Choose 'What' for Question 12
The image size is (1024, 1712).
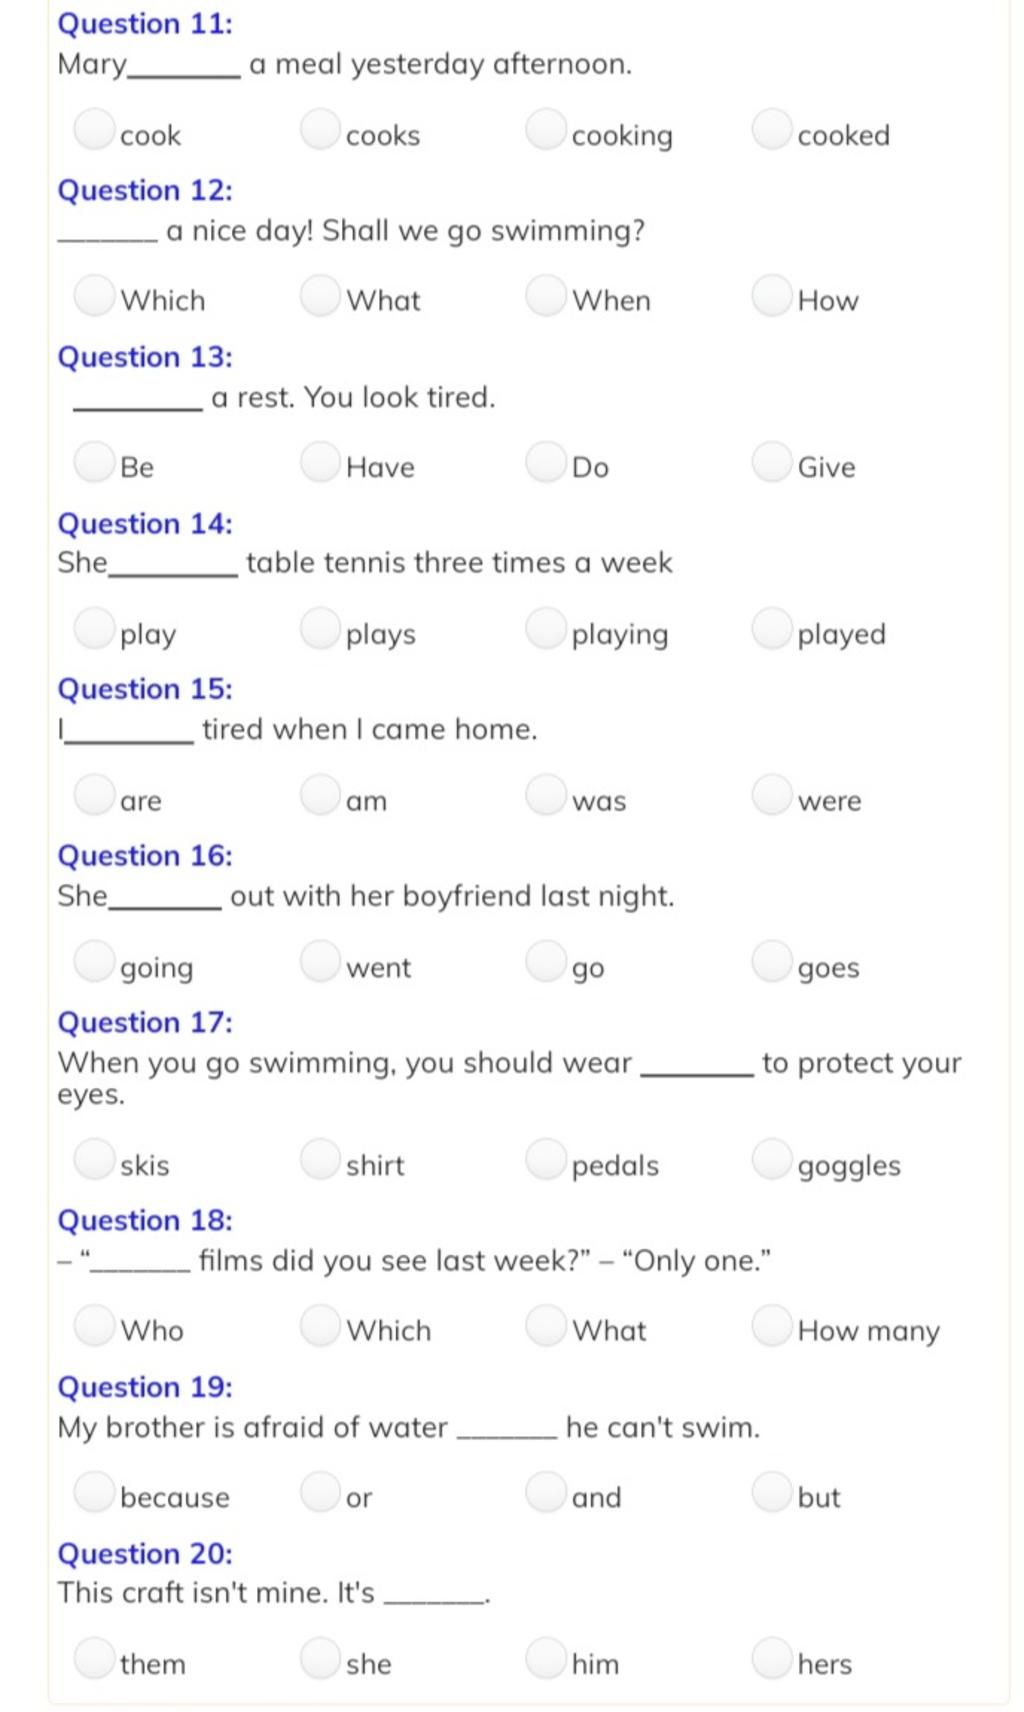[x=321, y=295]
